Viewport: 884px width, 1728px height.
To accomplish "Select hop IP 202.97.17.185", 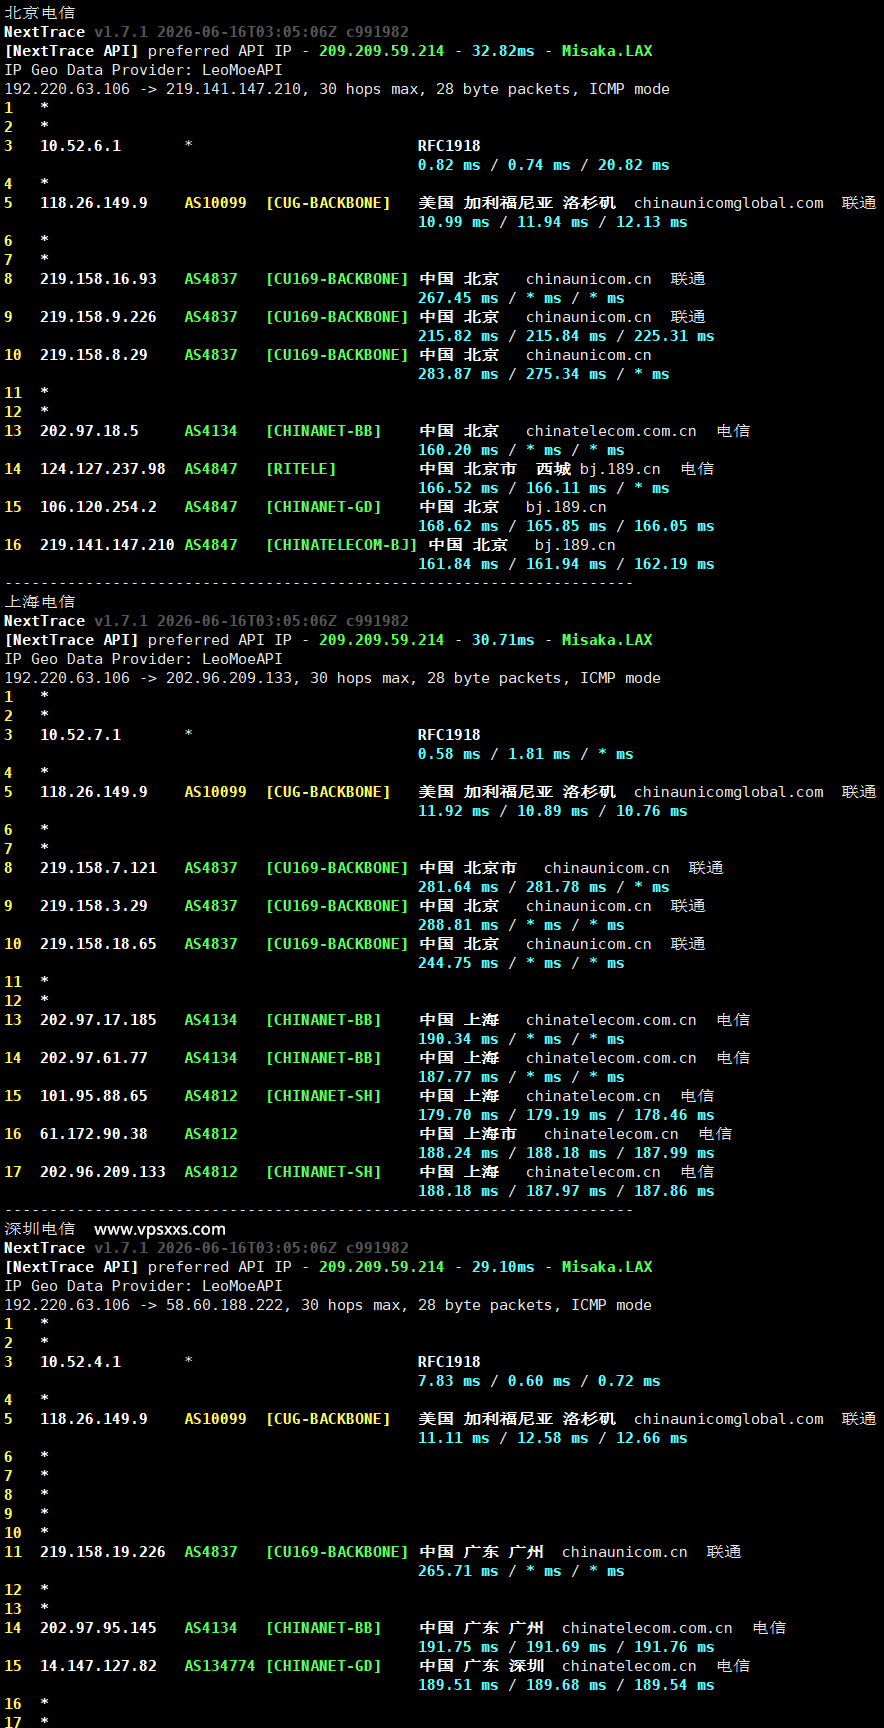I will point(98,1020).
